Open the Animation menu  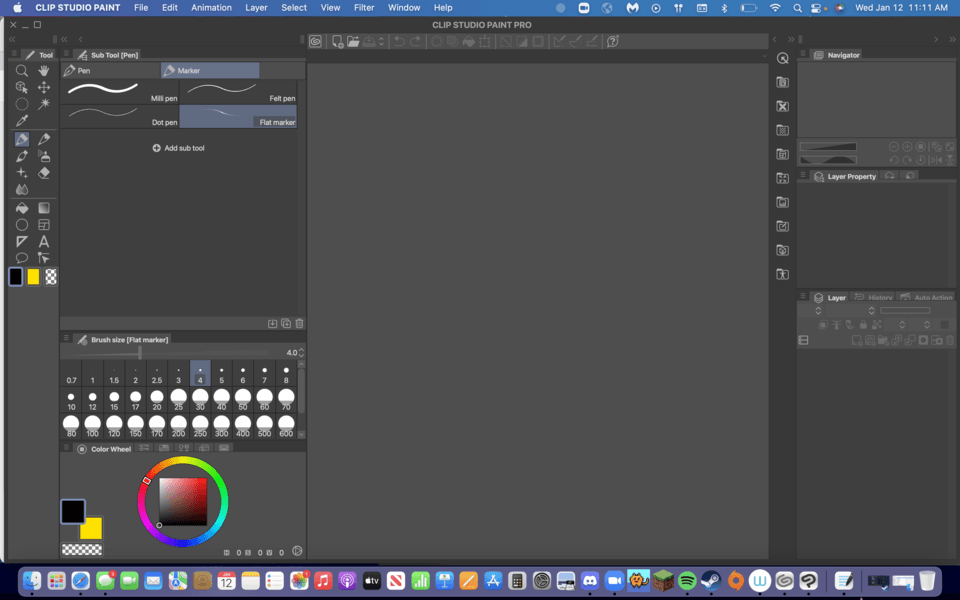tap(211, 8)
